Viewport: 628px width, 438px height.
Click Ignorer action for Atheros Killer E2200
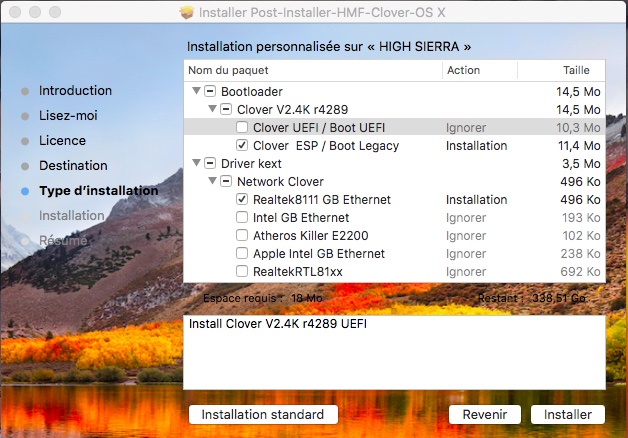coord(466,236)
